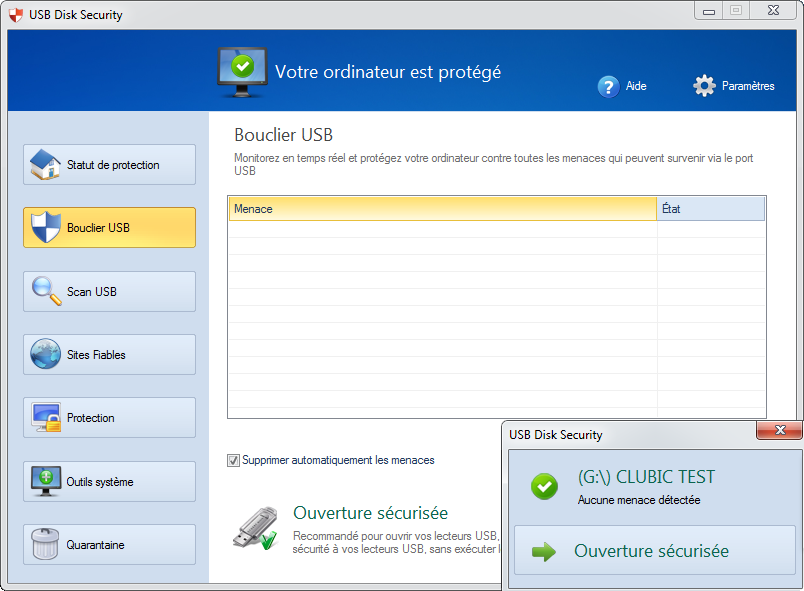This screenshot has width=804, height=591.
Task: Open the Outils système tab label
Action: point(100,482)
